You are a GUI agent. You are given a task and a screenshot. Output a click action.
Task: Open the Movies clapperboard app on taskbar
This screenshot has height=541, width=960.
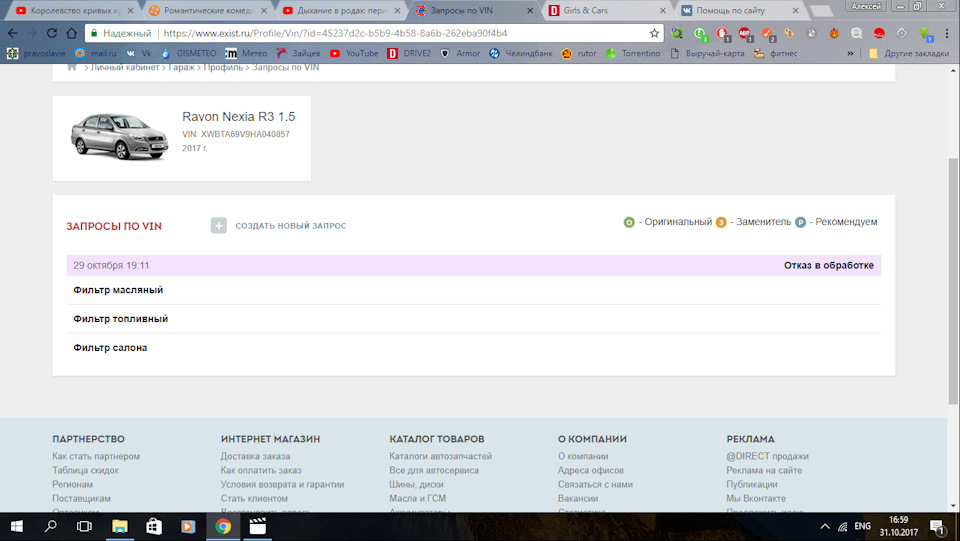tap(258, 526)
